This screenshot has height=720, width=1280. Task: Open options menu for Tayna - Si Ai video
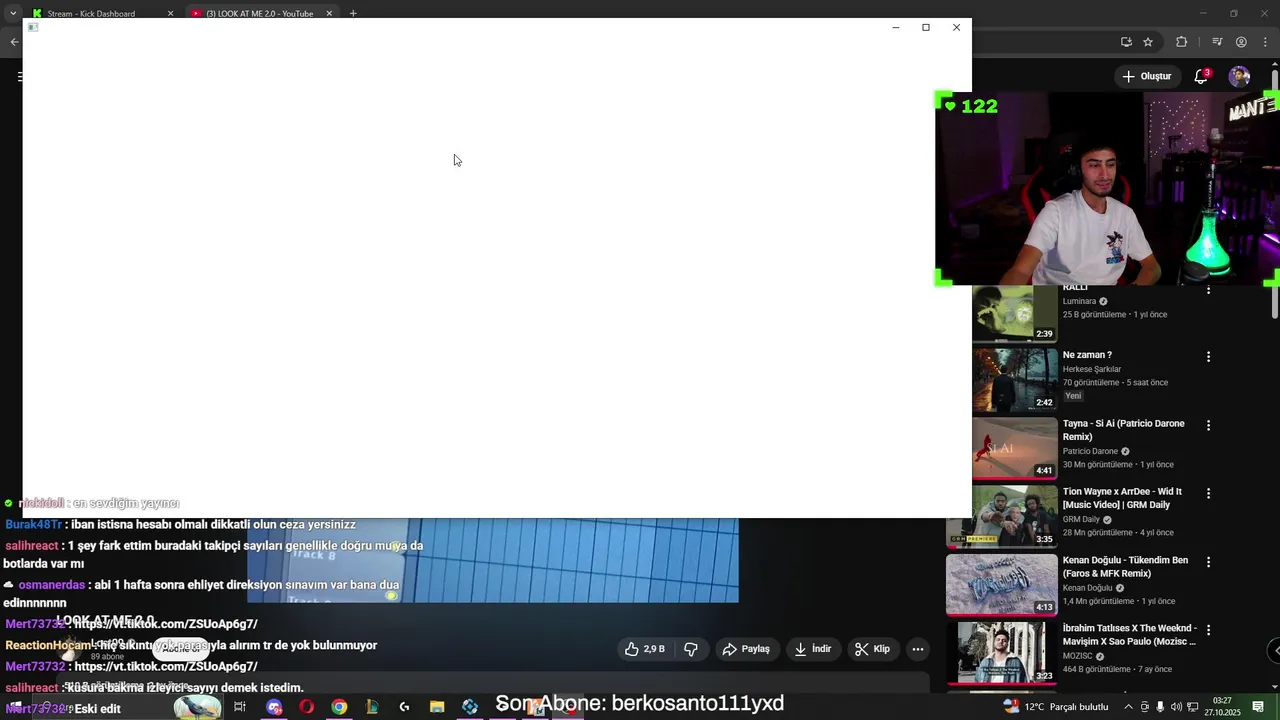[x=1208, y=425]
